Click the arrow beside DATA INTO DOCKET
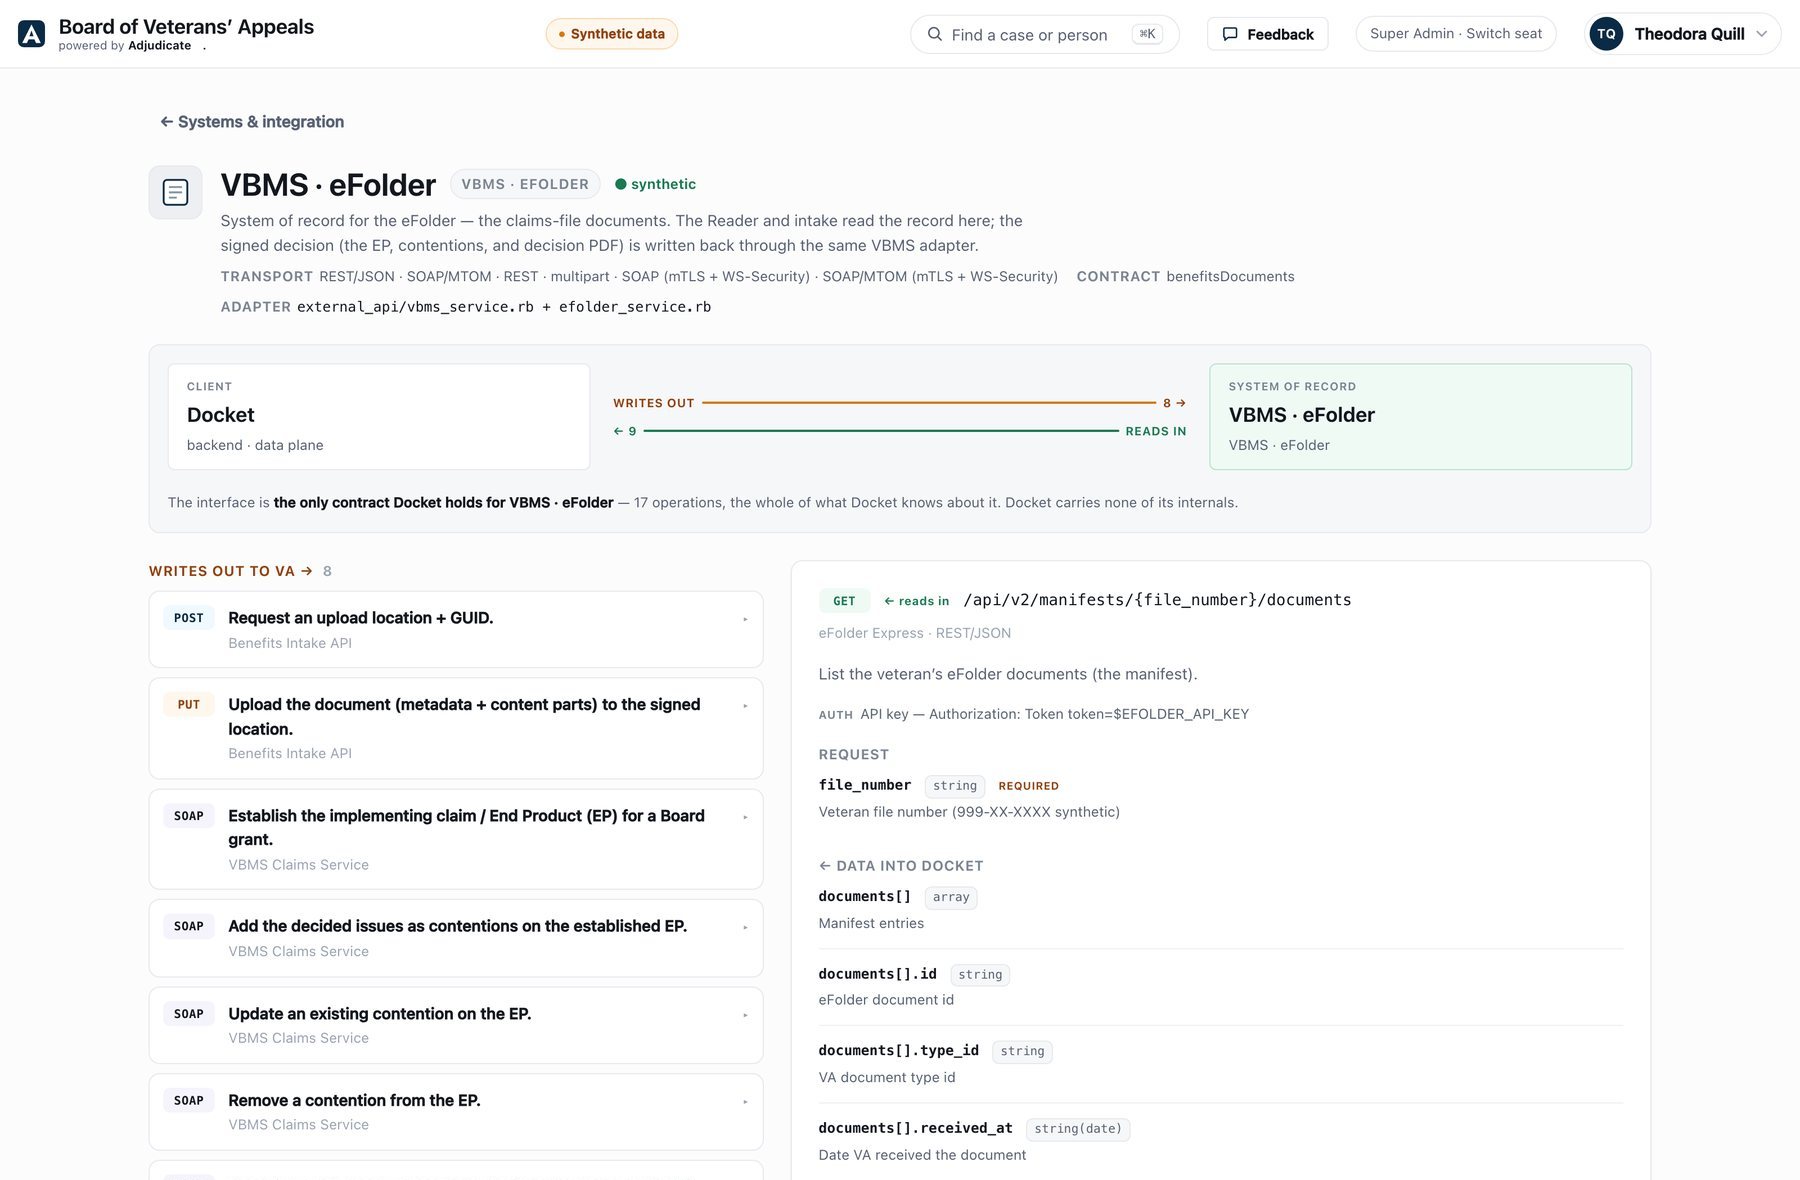The width and height of the screenshot is (1800, 1180). click(x=825, y=866)
